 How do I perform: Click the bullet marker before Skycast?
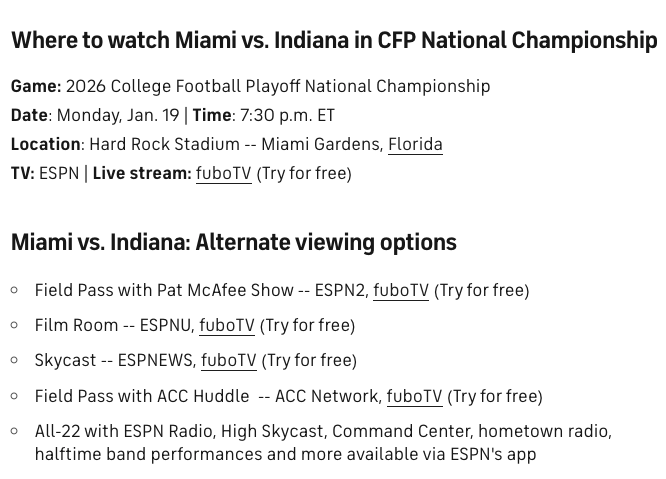coord(15,360)
